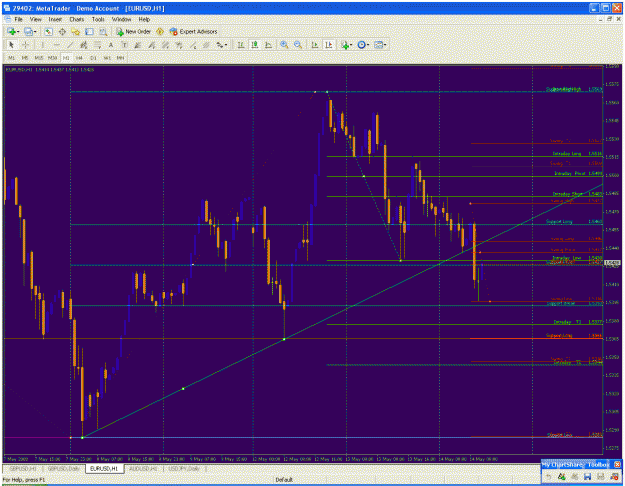This screenshot has height=486, width=625.
Task: Switch to line chart display
Action: [268, 45]
